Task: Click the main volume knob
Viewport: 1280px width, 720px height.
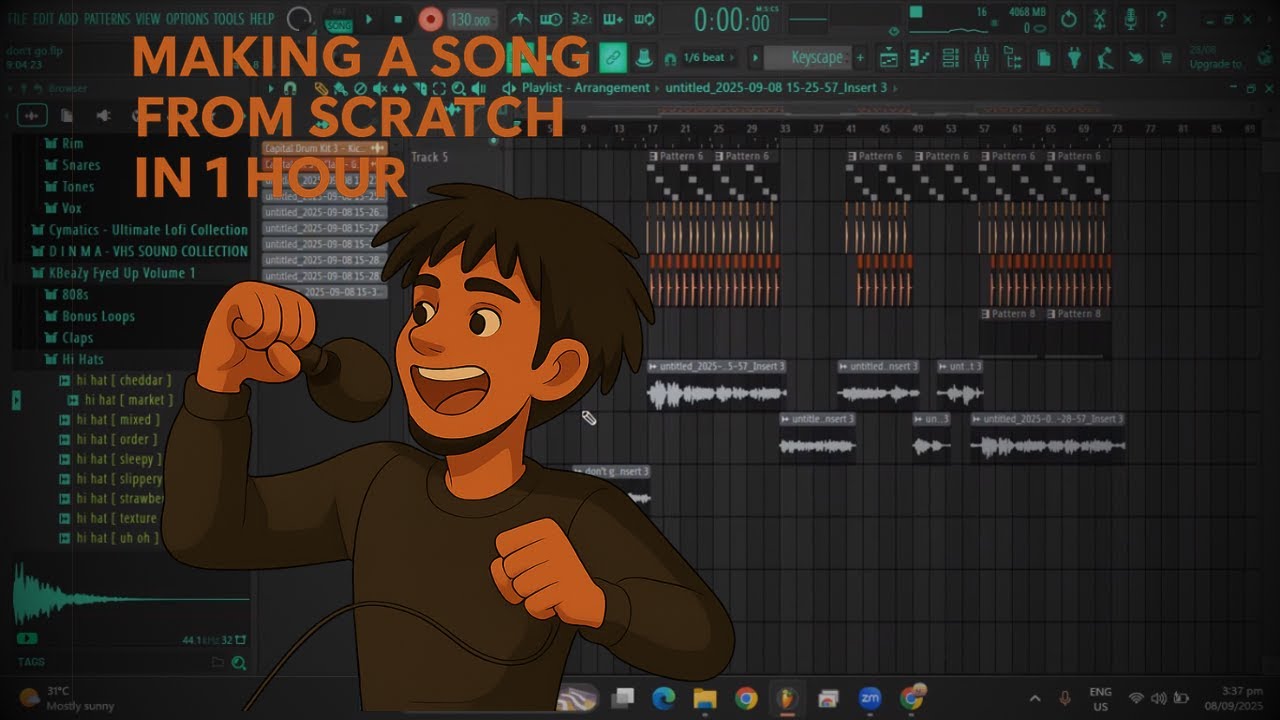Action: tap(298, 18)
